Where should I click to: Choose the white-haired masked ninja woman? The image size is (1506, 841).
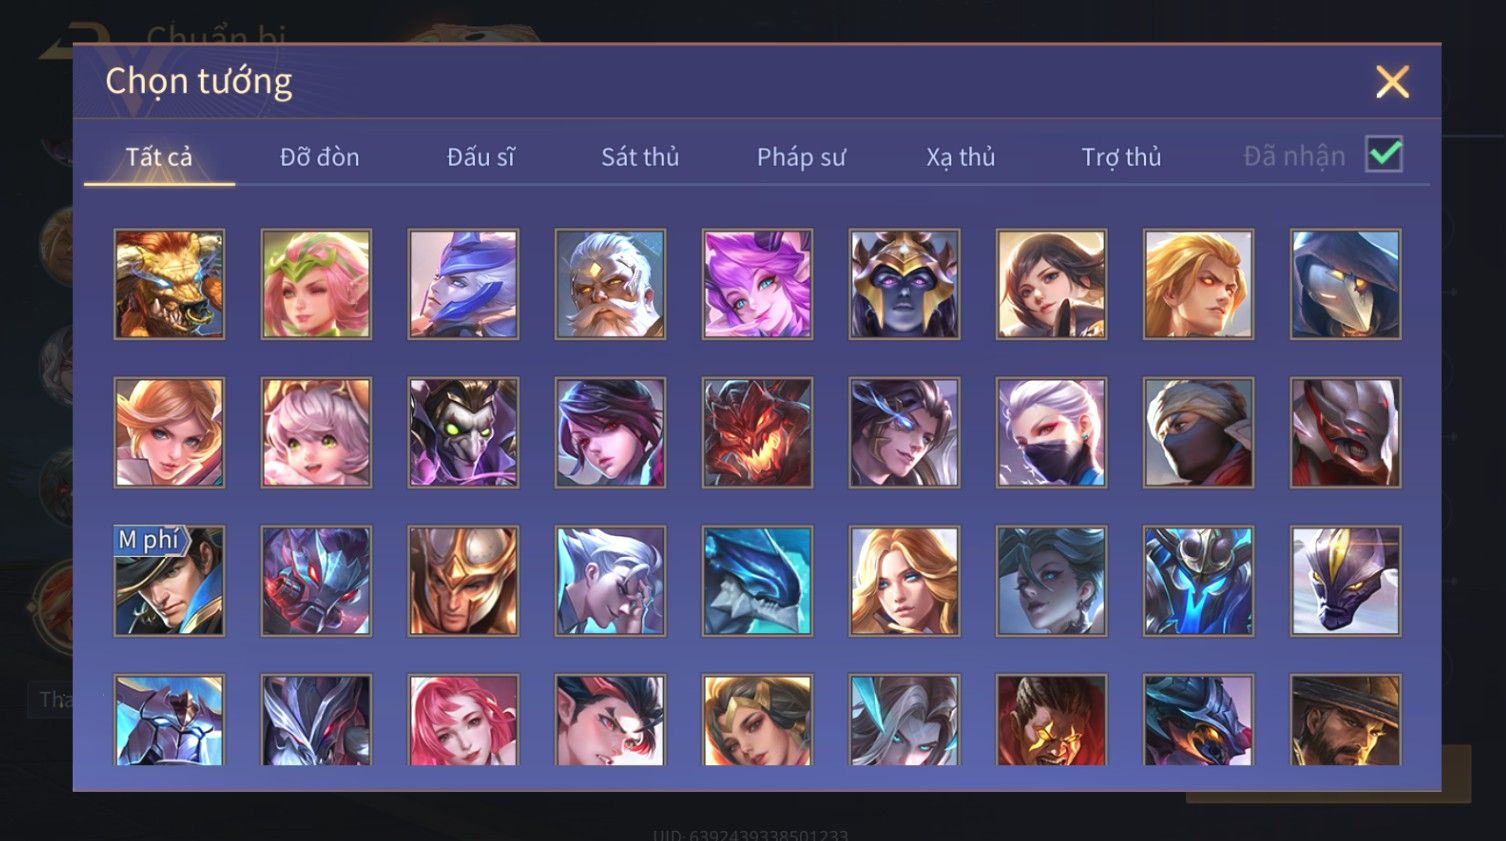point(1051,432)
